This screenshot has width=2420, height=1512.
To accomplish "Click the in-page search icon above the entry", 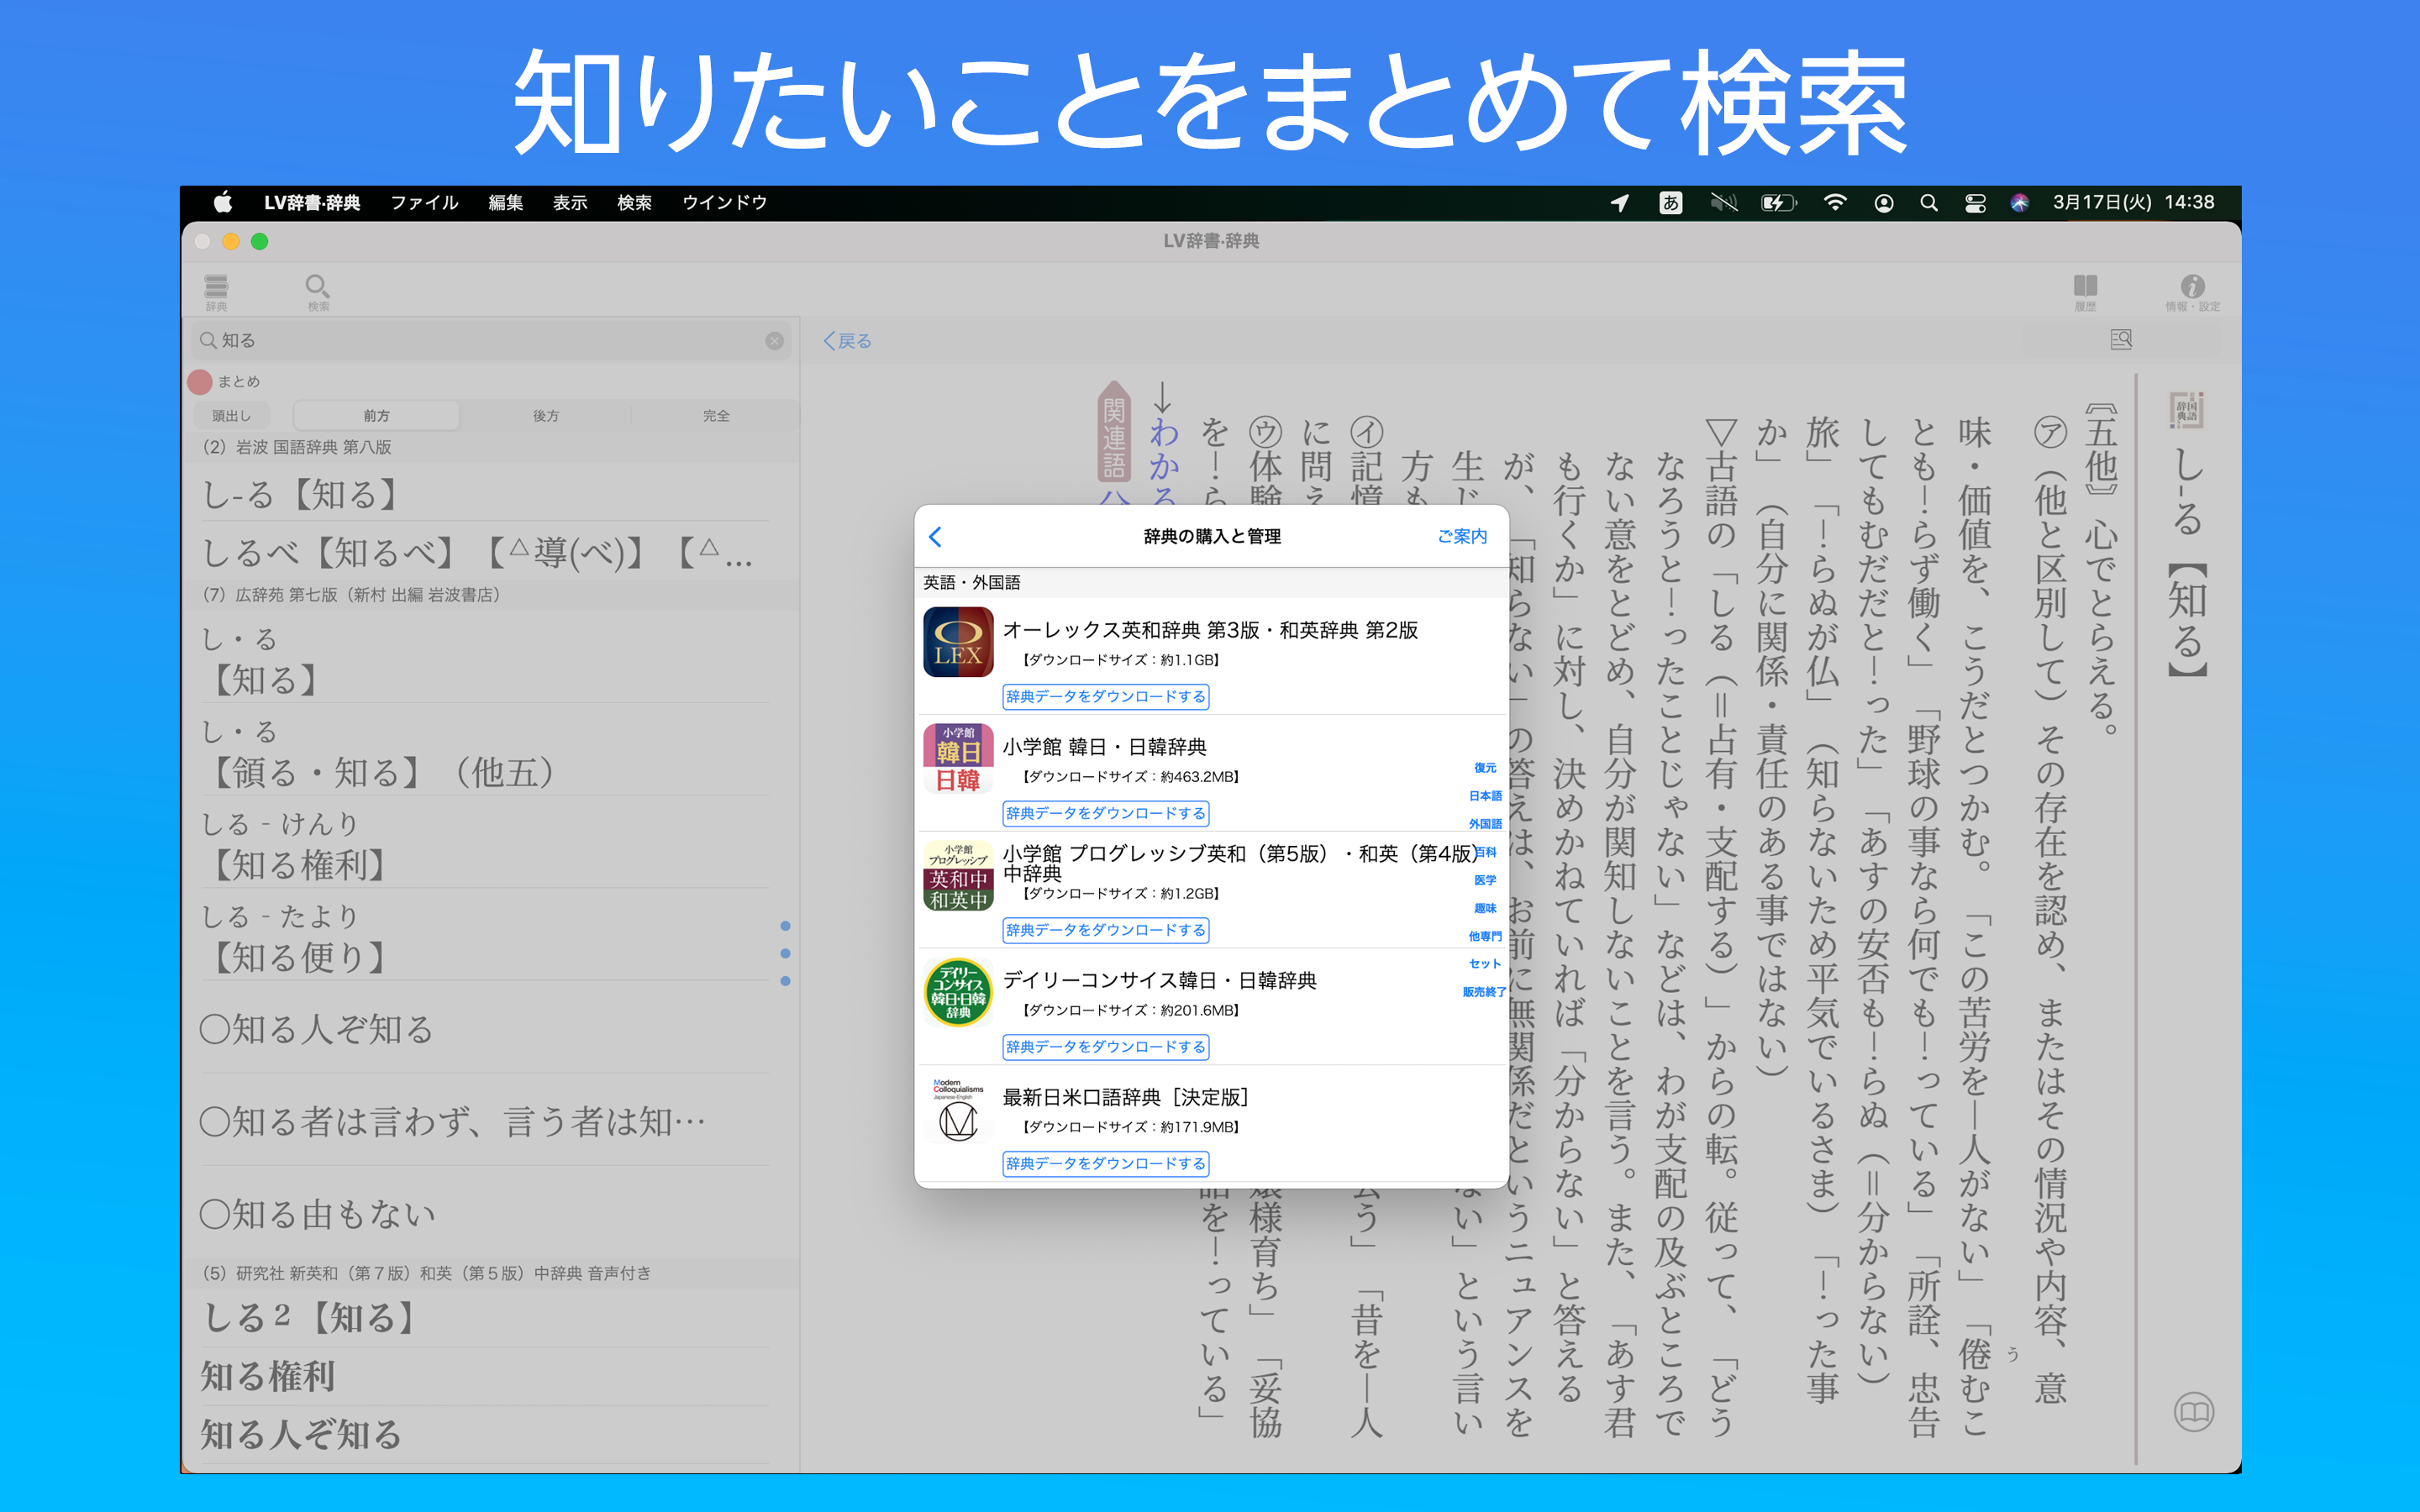I will (x=2121, y=340).
